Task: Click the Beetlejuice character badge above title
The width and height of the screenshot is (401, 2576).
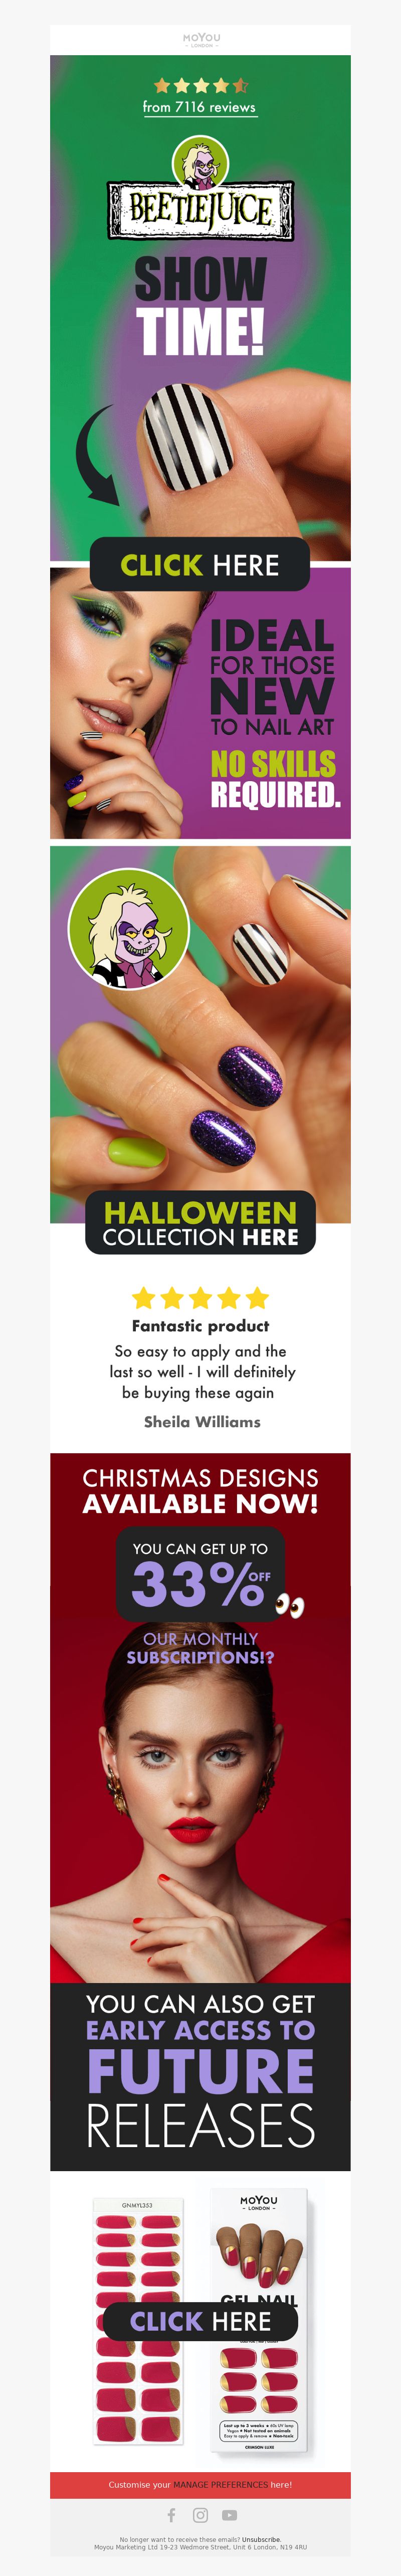Action: click(200, 163)
